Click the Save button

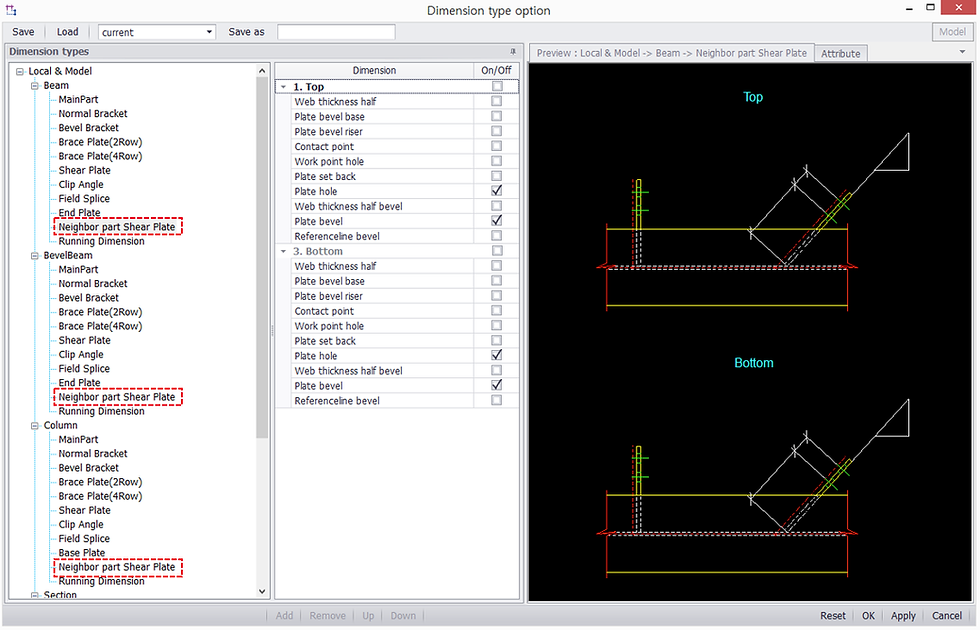tap(23, 32)
